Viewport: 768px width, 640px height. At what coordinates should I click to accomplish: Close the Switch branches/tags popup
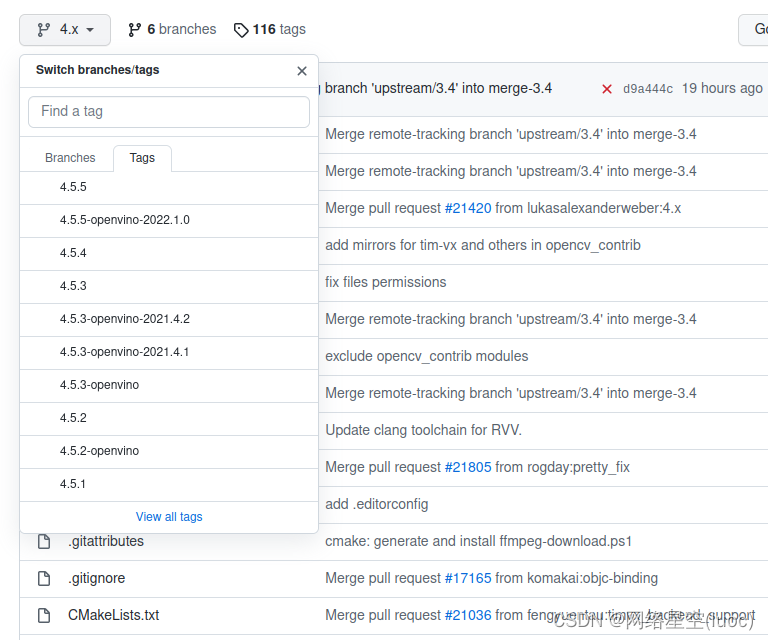coord(302,71)
